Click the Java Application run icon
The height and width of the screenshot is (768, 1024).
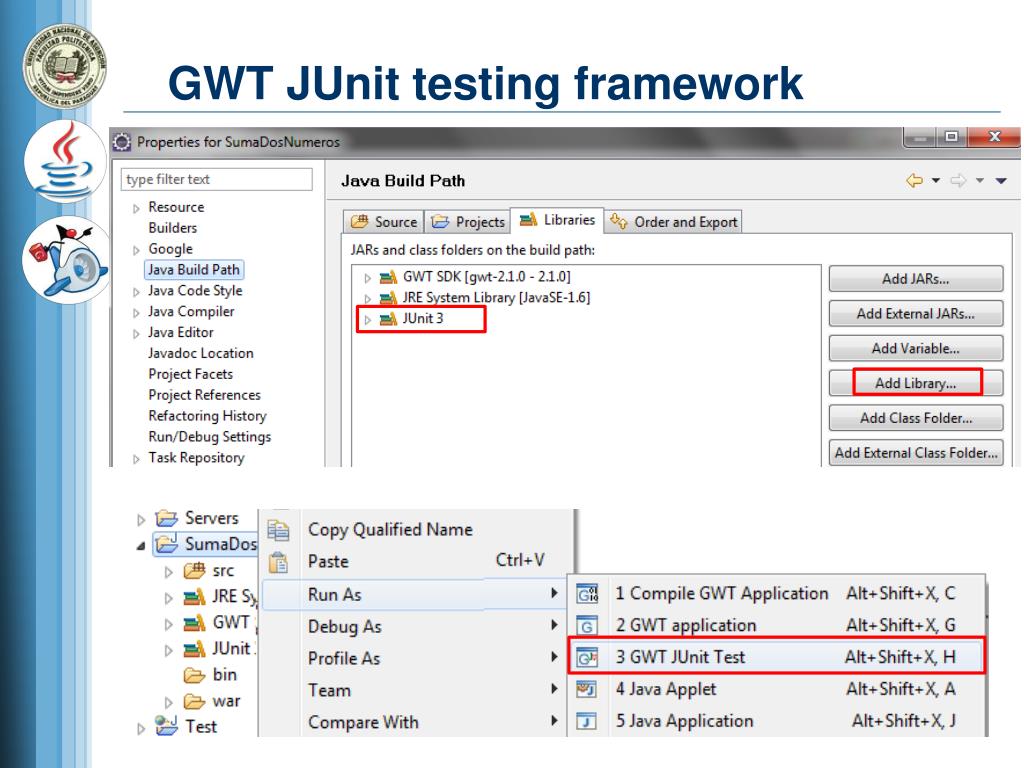[x=586, y=721]
